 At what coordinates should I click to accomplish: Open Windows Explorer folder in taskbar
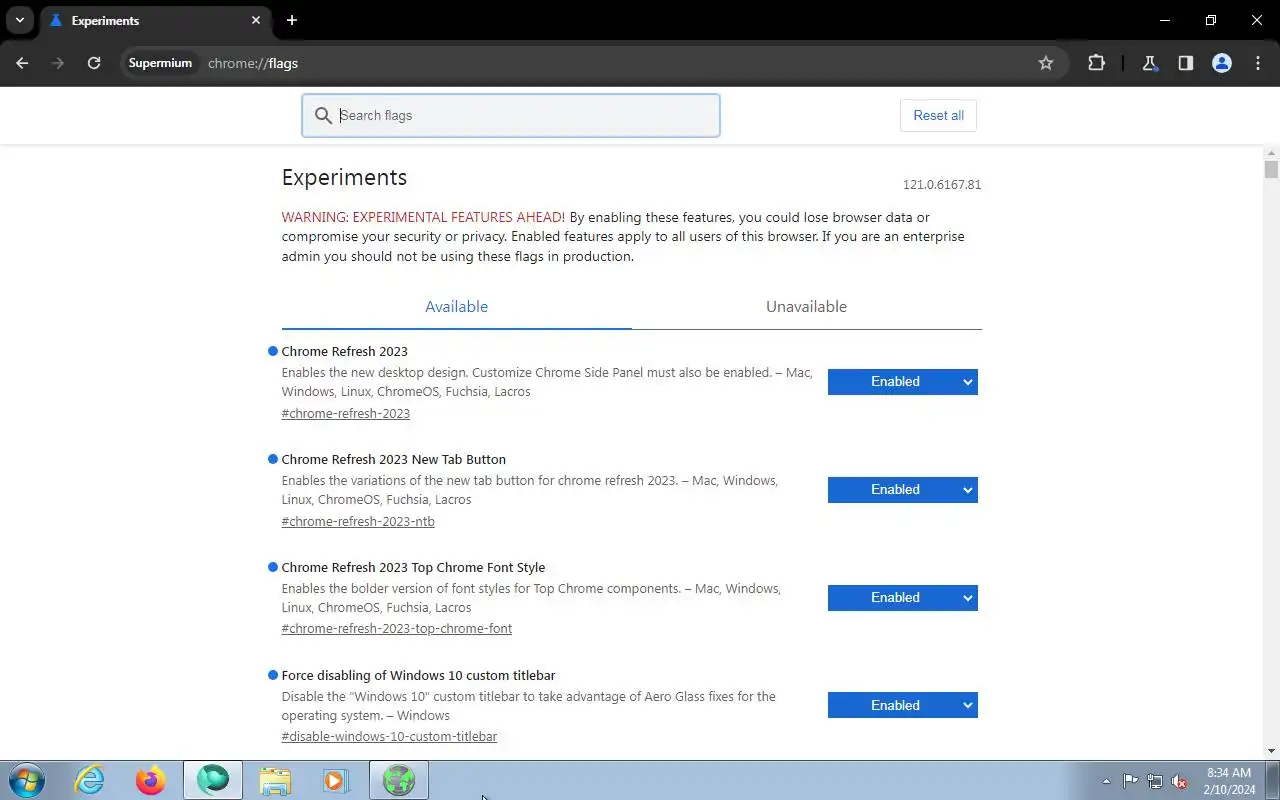pyautogui.click(x=275, y=780)
